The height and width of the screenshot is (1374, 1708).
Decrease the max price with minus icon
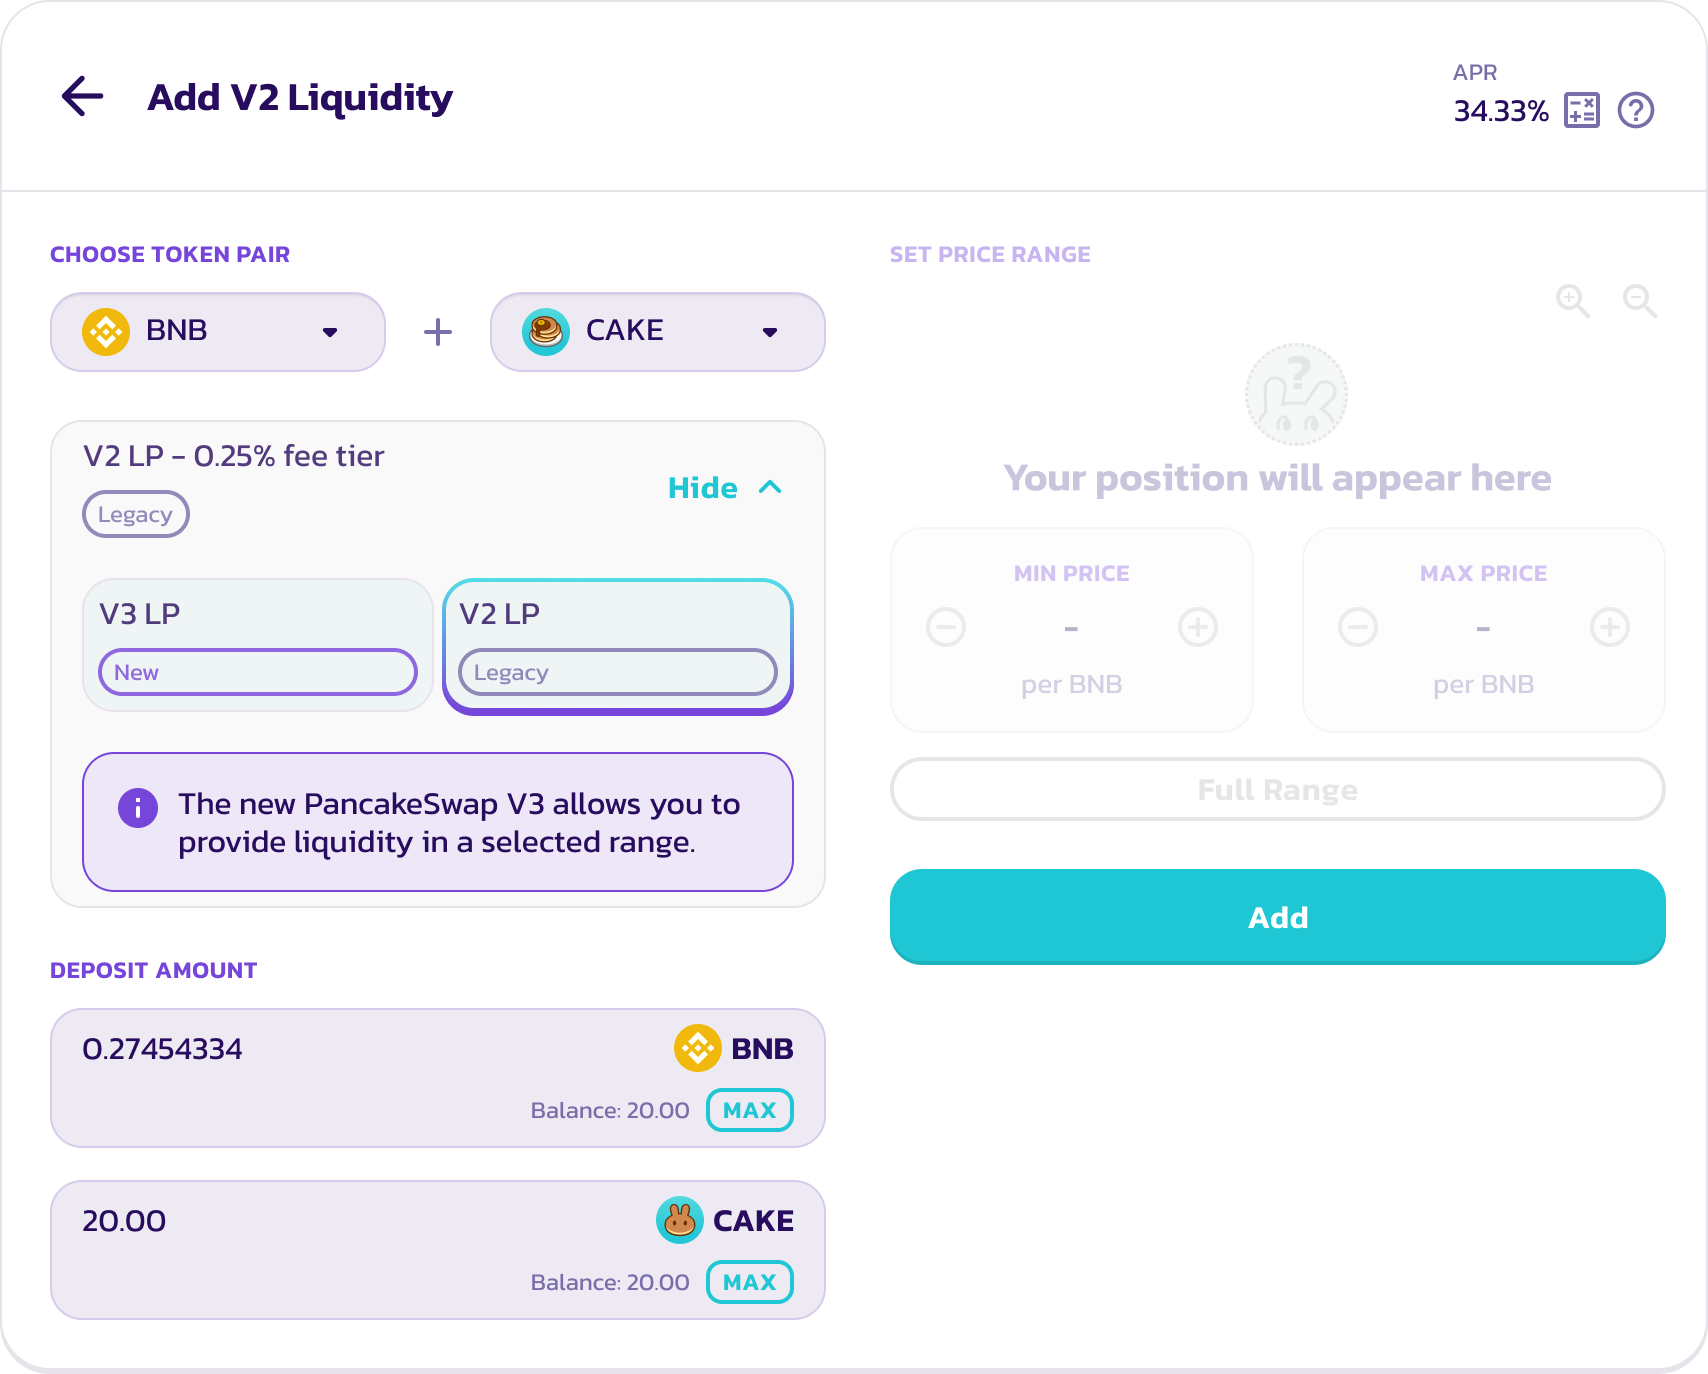point(1358,627)
